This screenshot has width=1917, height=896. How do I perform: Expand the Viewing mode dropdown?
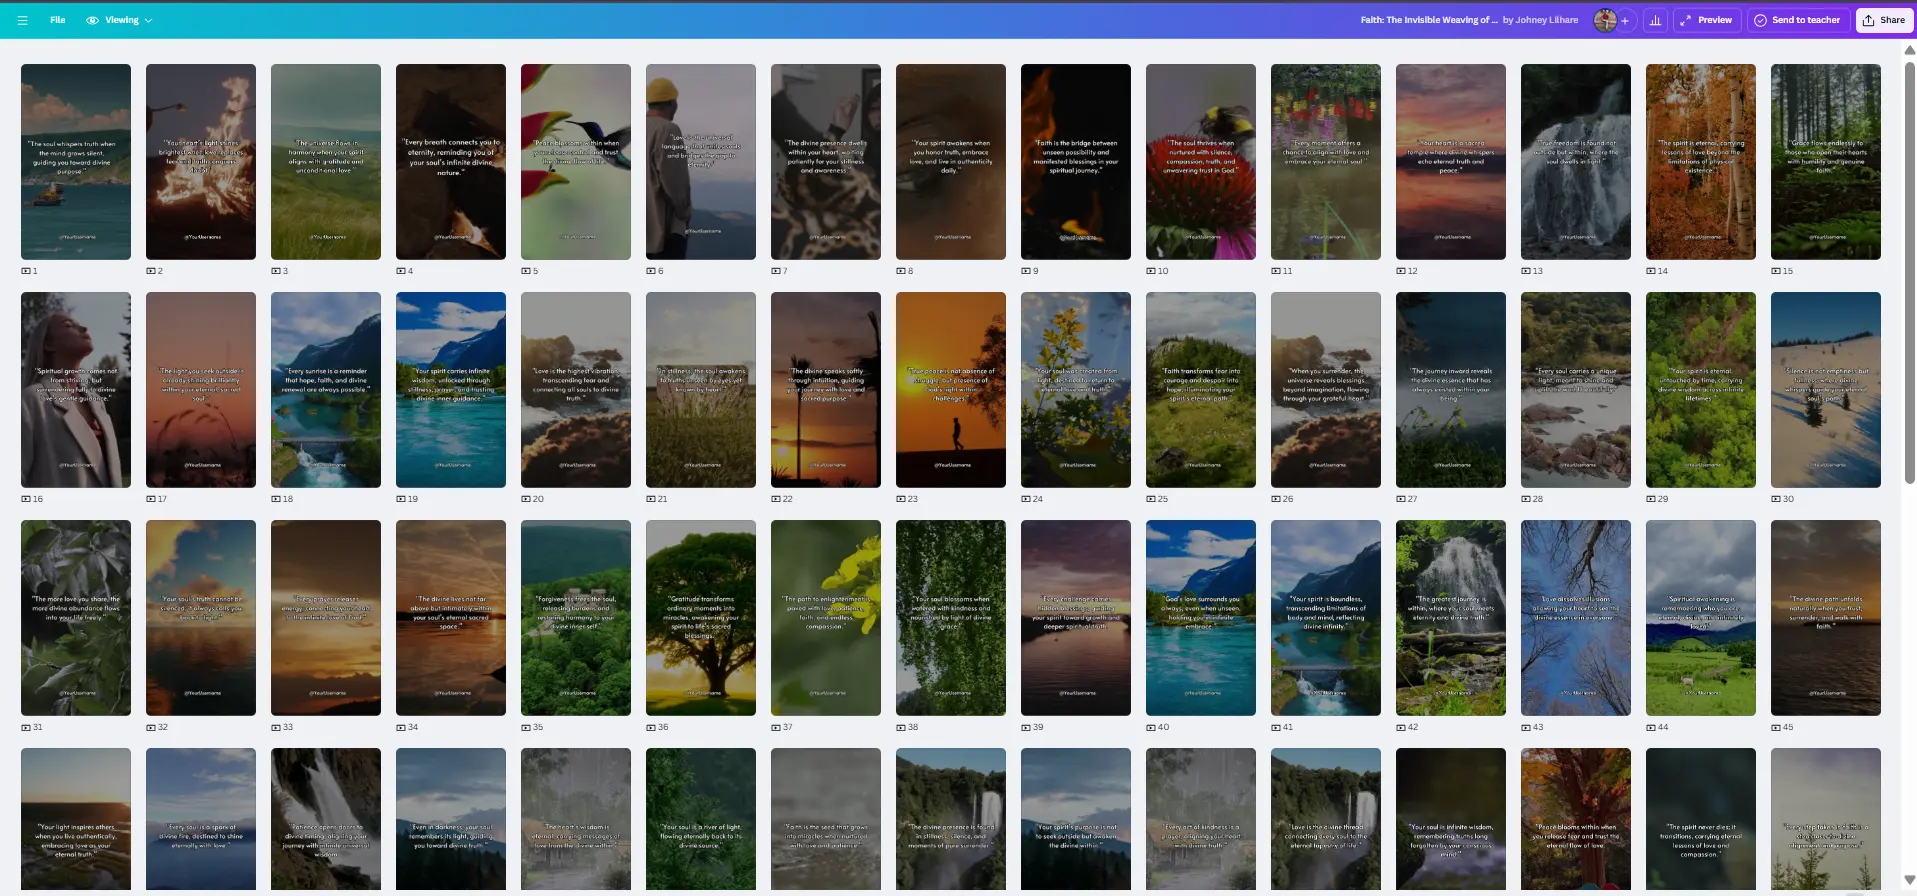[x=120, y=20]
